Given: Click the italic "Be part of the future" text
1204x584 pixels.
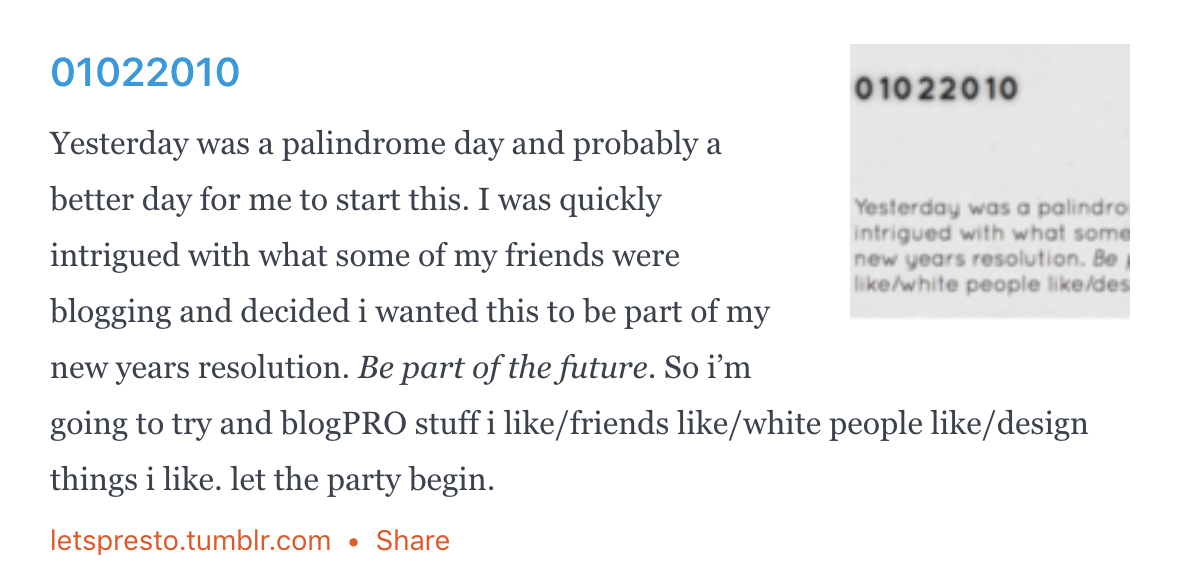Looking at the screenshot, I should [x=501, y=369].
